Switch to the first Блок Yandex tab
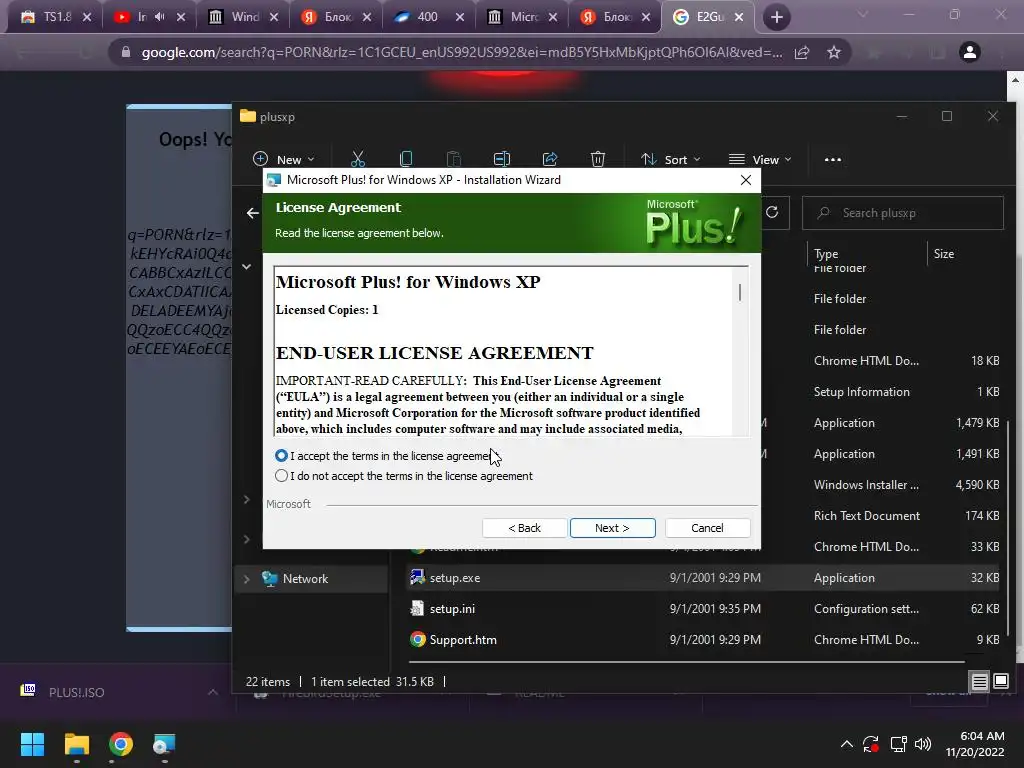The width and height of the screenshot is (1024, 768). pyautogui.click(x=338, y=17)
